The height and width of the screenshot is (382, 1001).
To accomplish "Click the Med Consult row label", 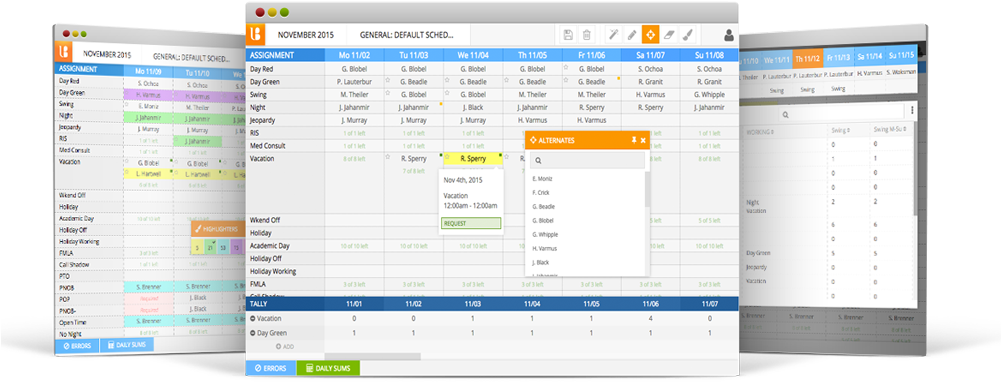I will click(x=266, y=146).
